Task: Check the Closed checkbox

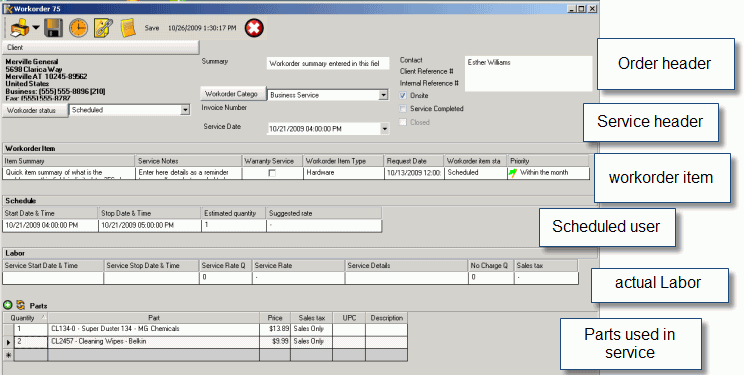Action: (x=403, y=122)
